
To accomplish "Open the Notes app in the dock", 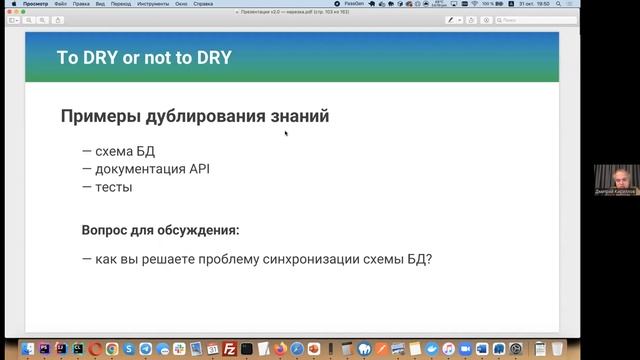I will 415,349.
